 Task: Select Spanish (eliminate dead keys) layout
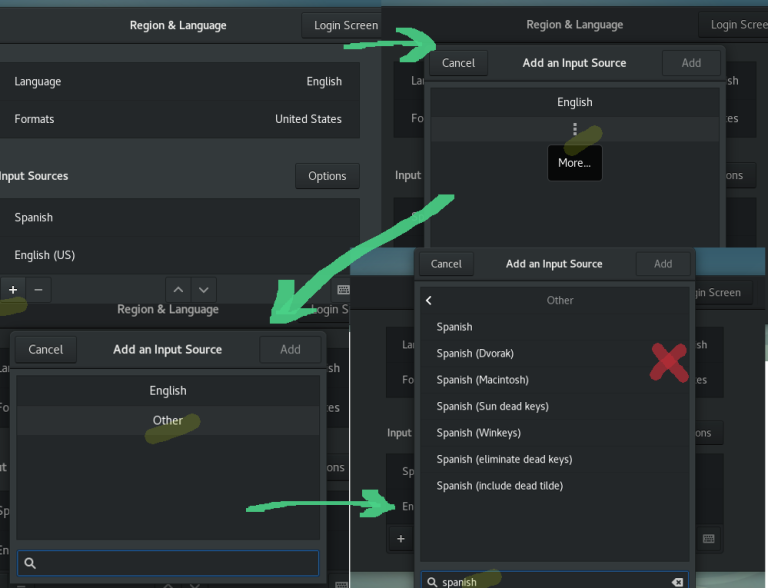(554, 459)
